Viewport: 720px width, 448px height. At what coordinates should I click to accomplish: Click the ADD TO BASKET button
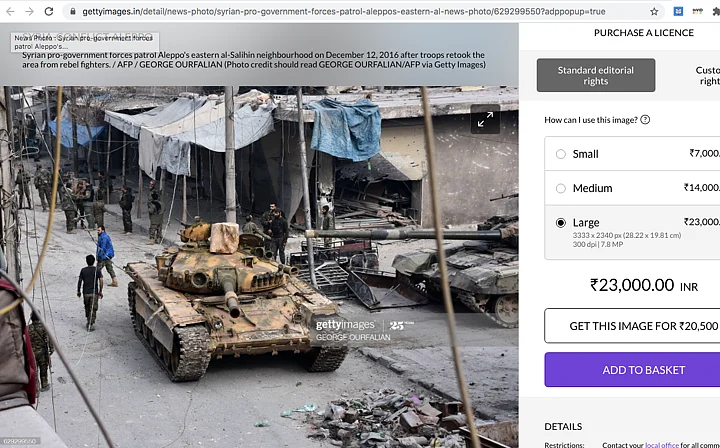[x=633, y=370]
